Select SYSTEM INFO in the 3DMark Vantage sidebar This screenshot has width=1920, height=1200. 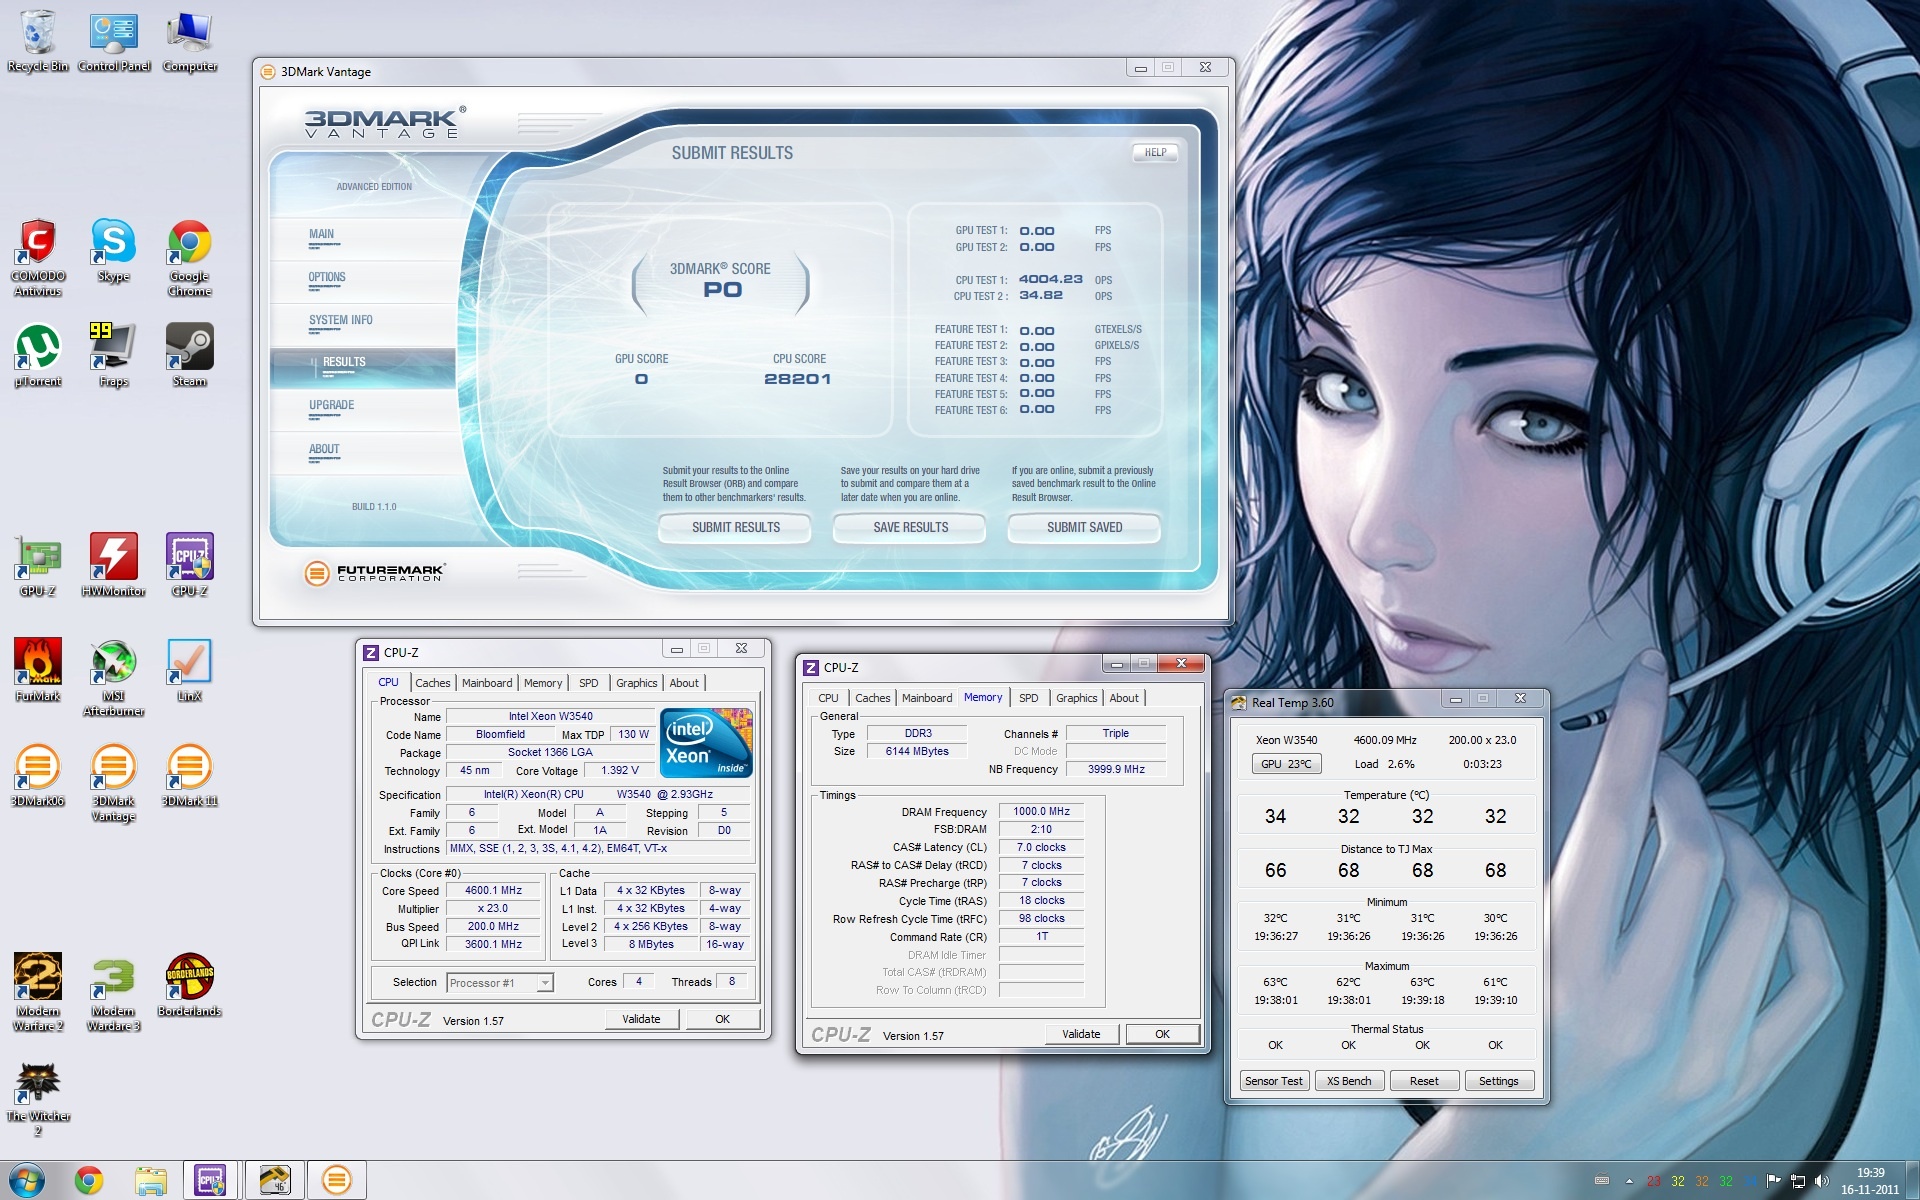coord(340,321)
